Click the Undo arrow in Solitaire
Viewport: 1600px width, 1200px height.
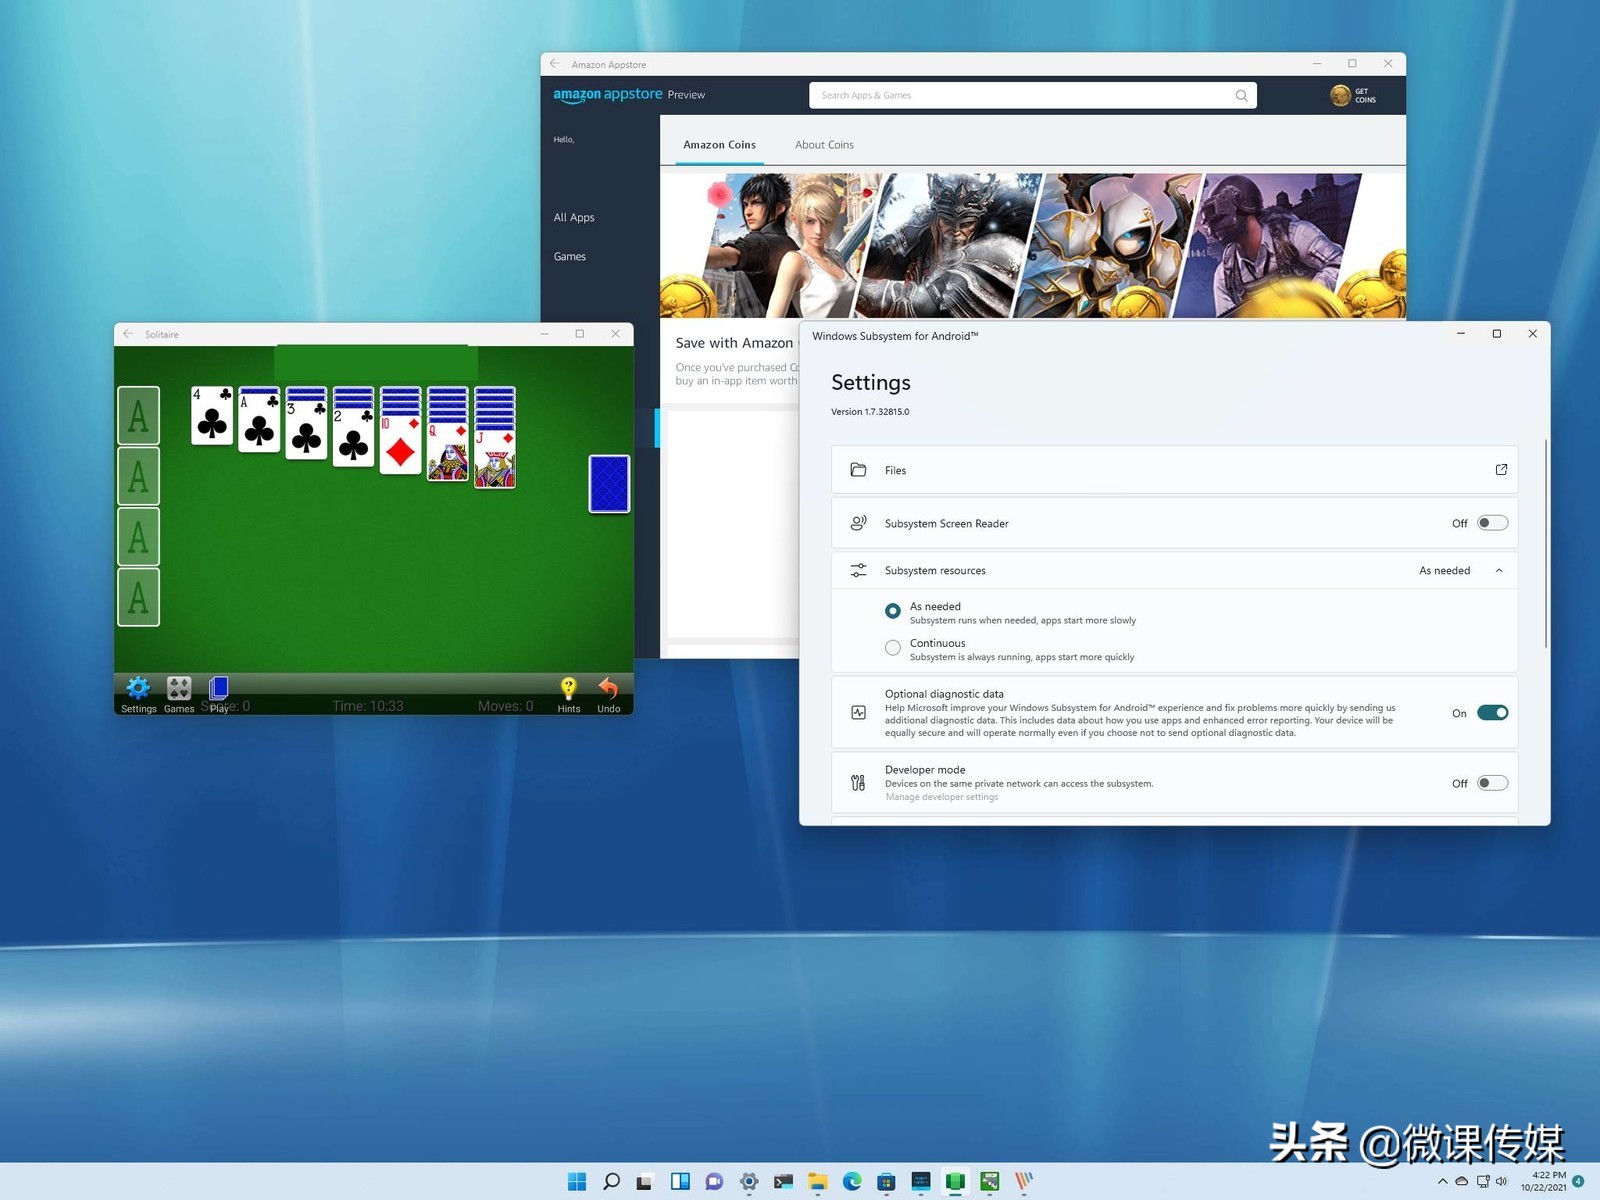[x=608, y=688]
